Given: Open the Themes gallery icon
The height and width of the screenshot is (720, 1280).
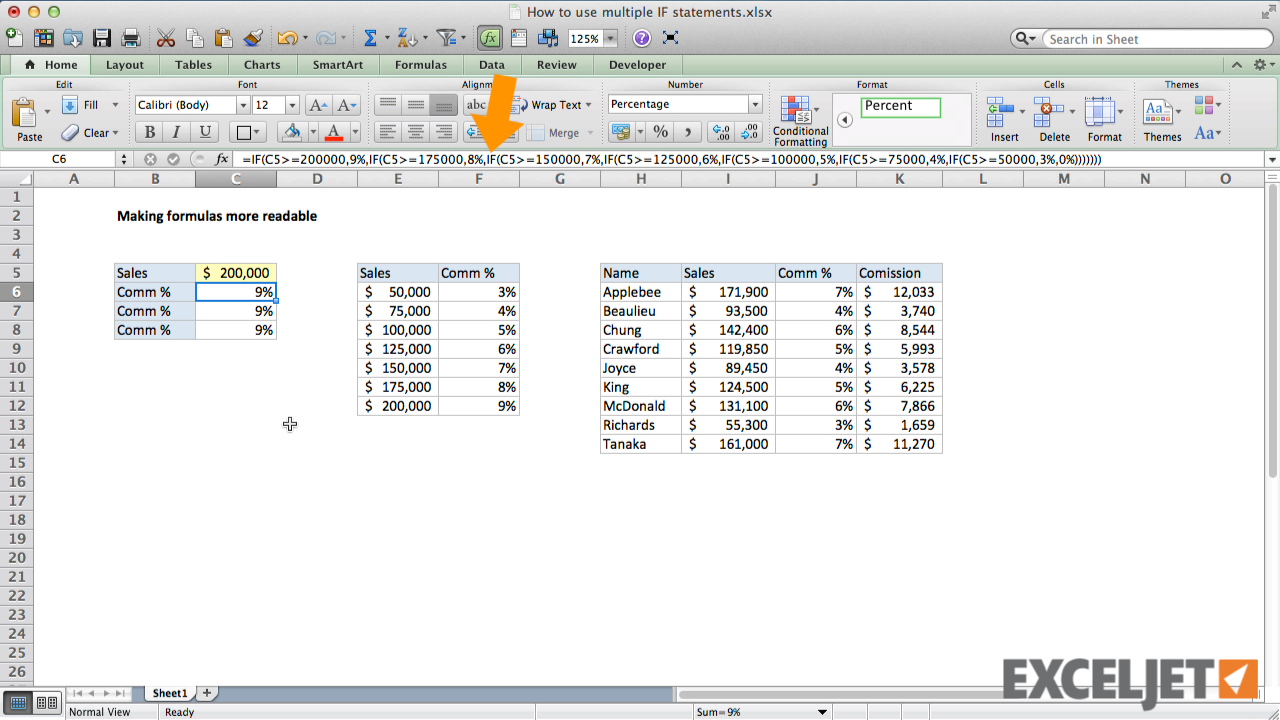Looking at the screenshot, I should click(x=1157, y=112).
